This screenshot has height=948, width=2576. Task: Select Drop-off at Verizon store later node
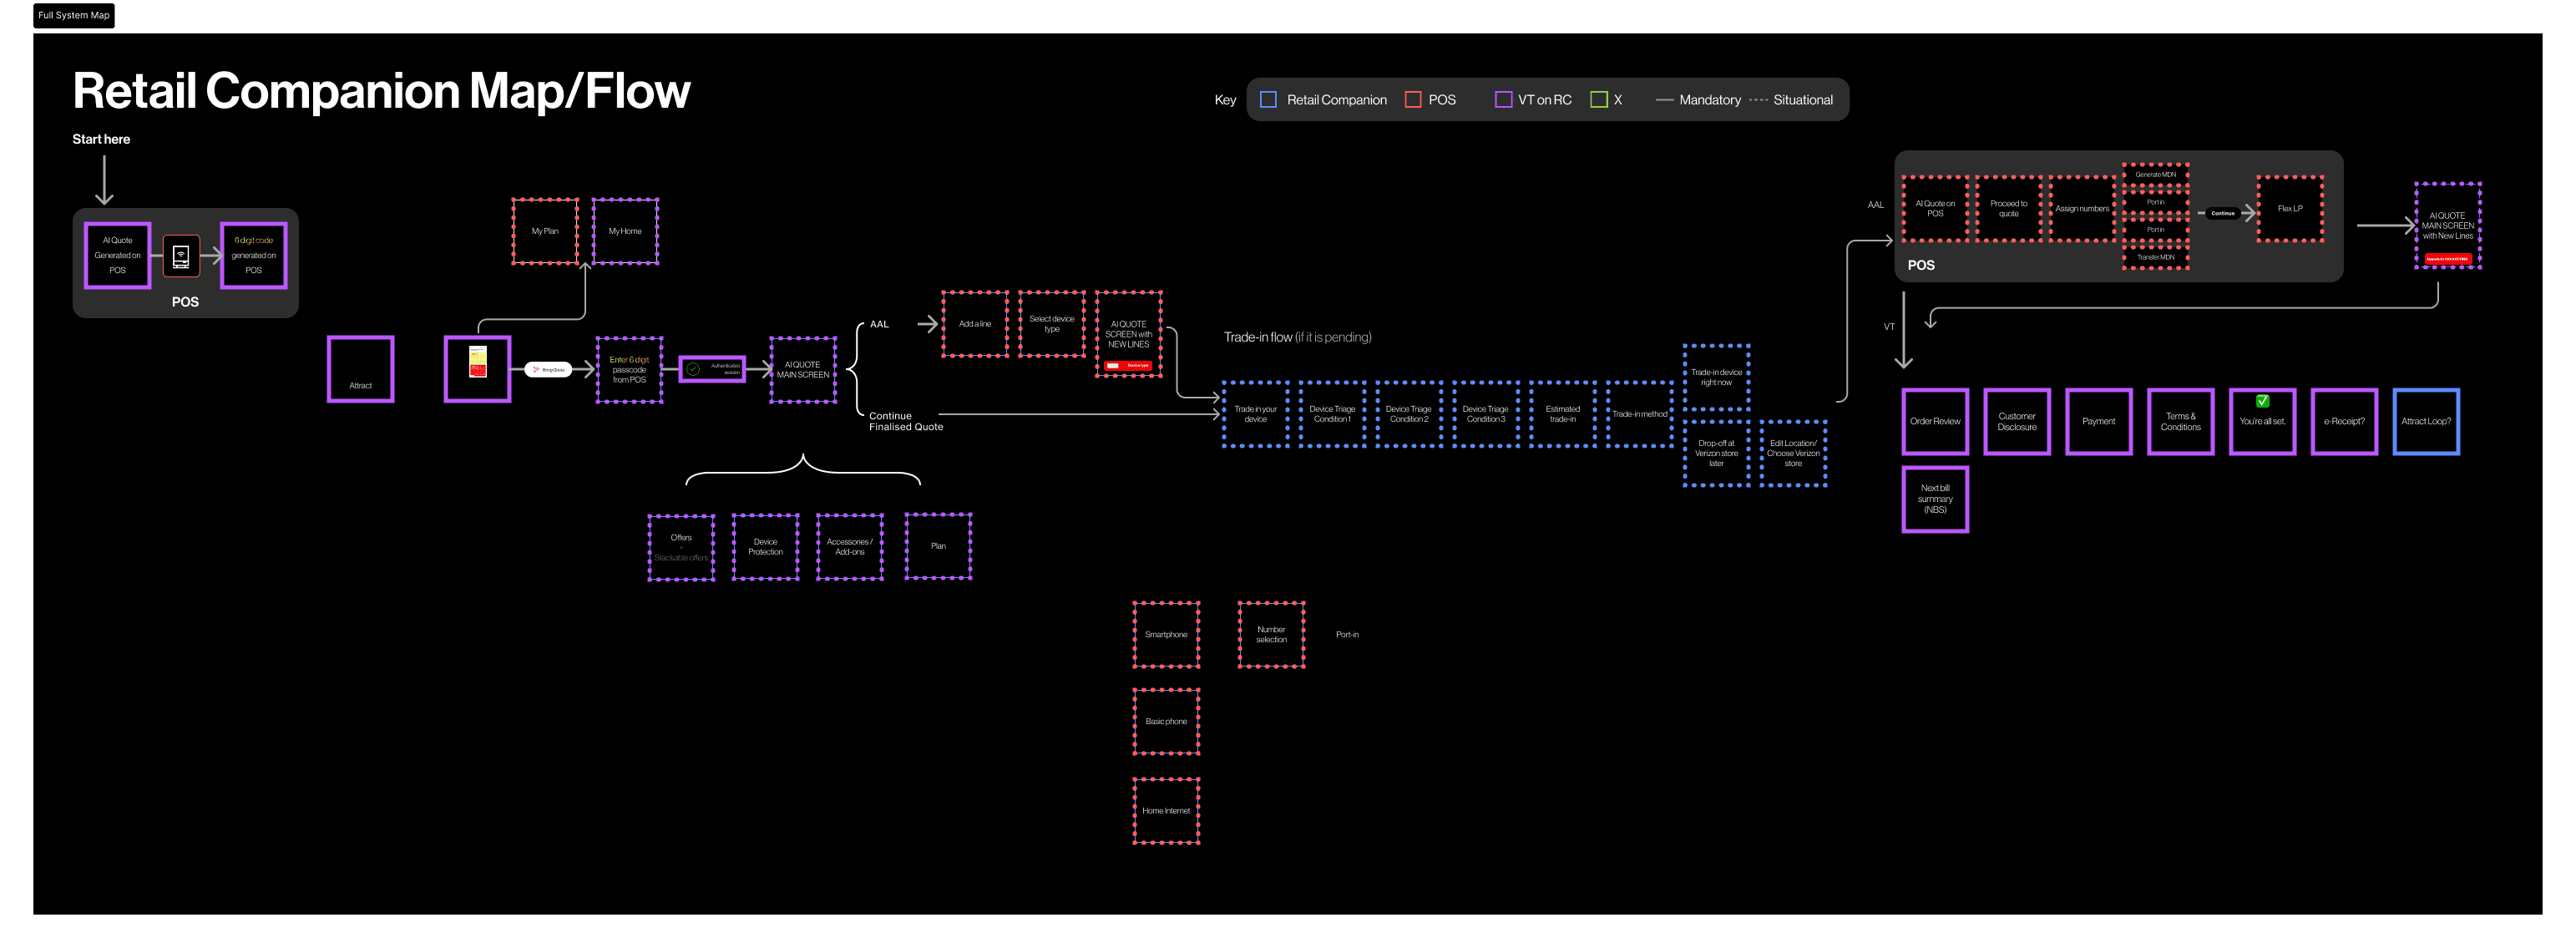pos(1717,453)
